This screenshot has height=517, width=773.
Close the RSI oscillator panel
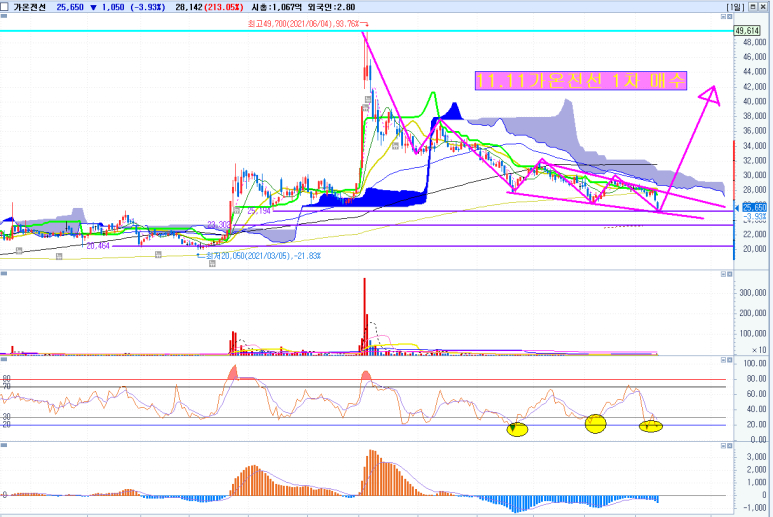[730, 360]
